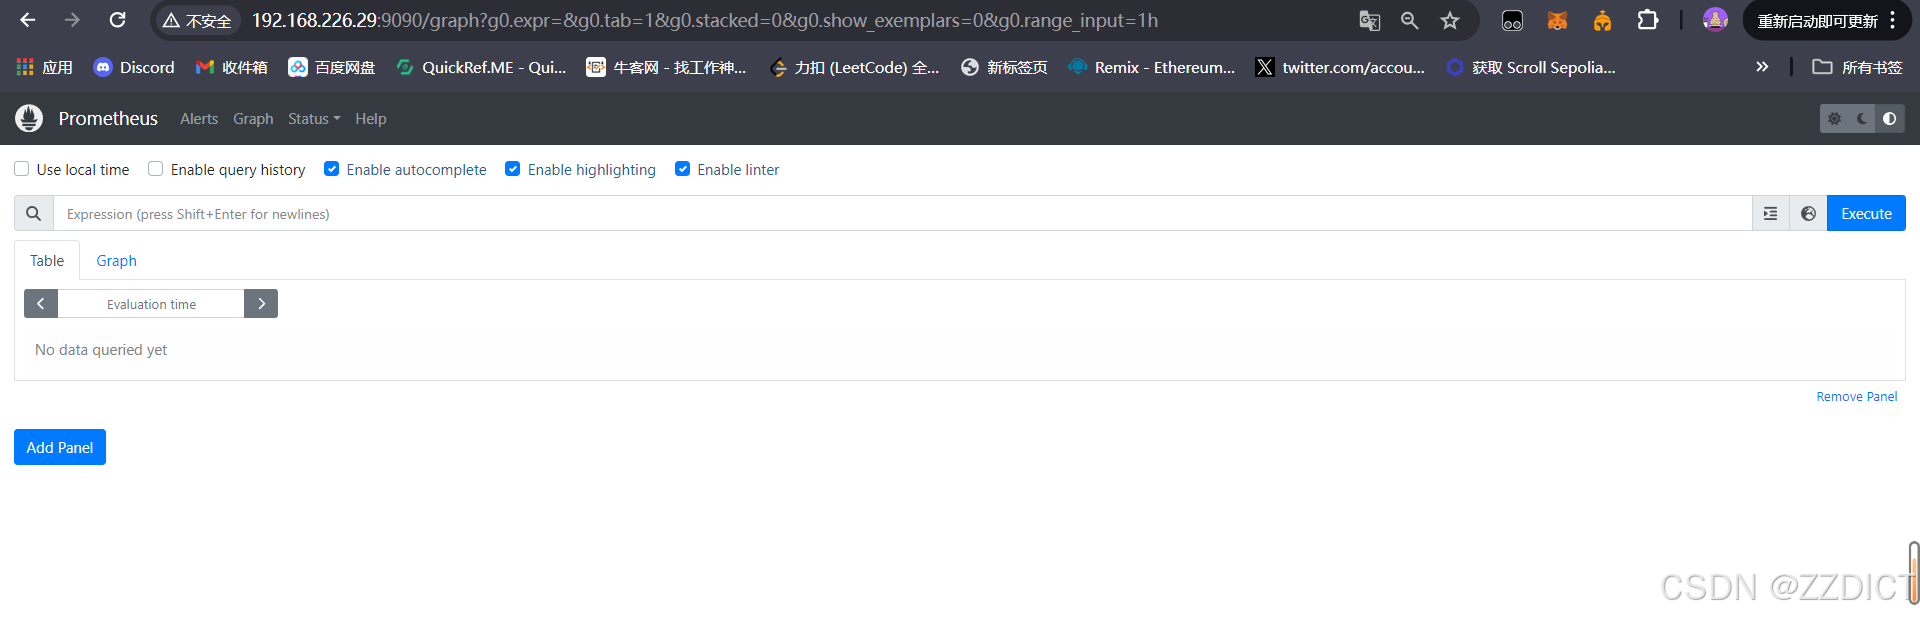This screenshot has height=619, width=1920.
Task: Click the search magnifier beside expression input
Action: 34,213
